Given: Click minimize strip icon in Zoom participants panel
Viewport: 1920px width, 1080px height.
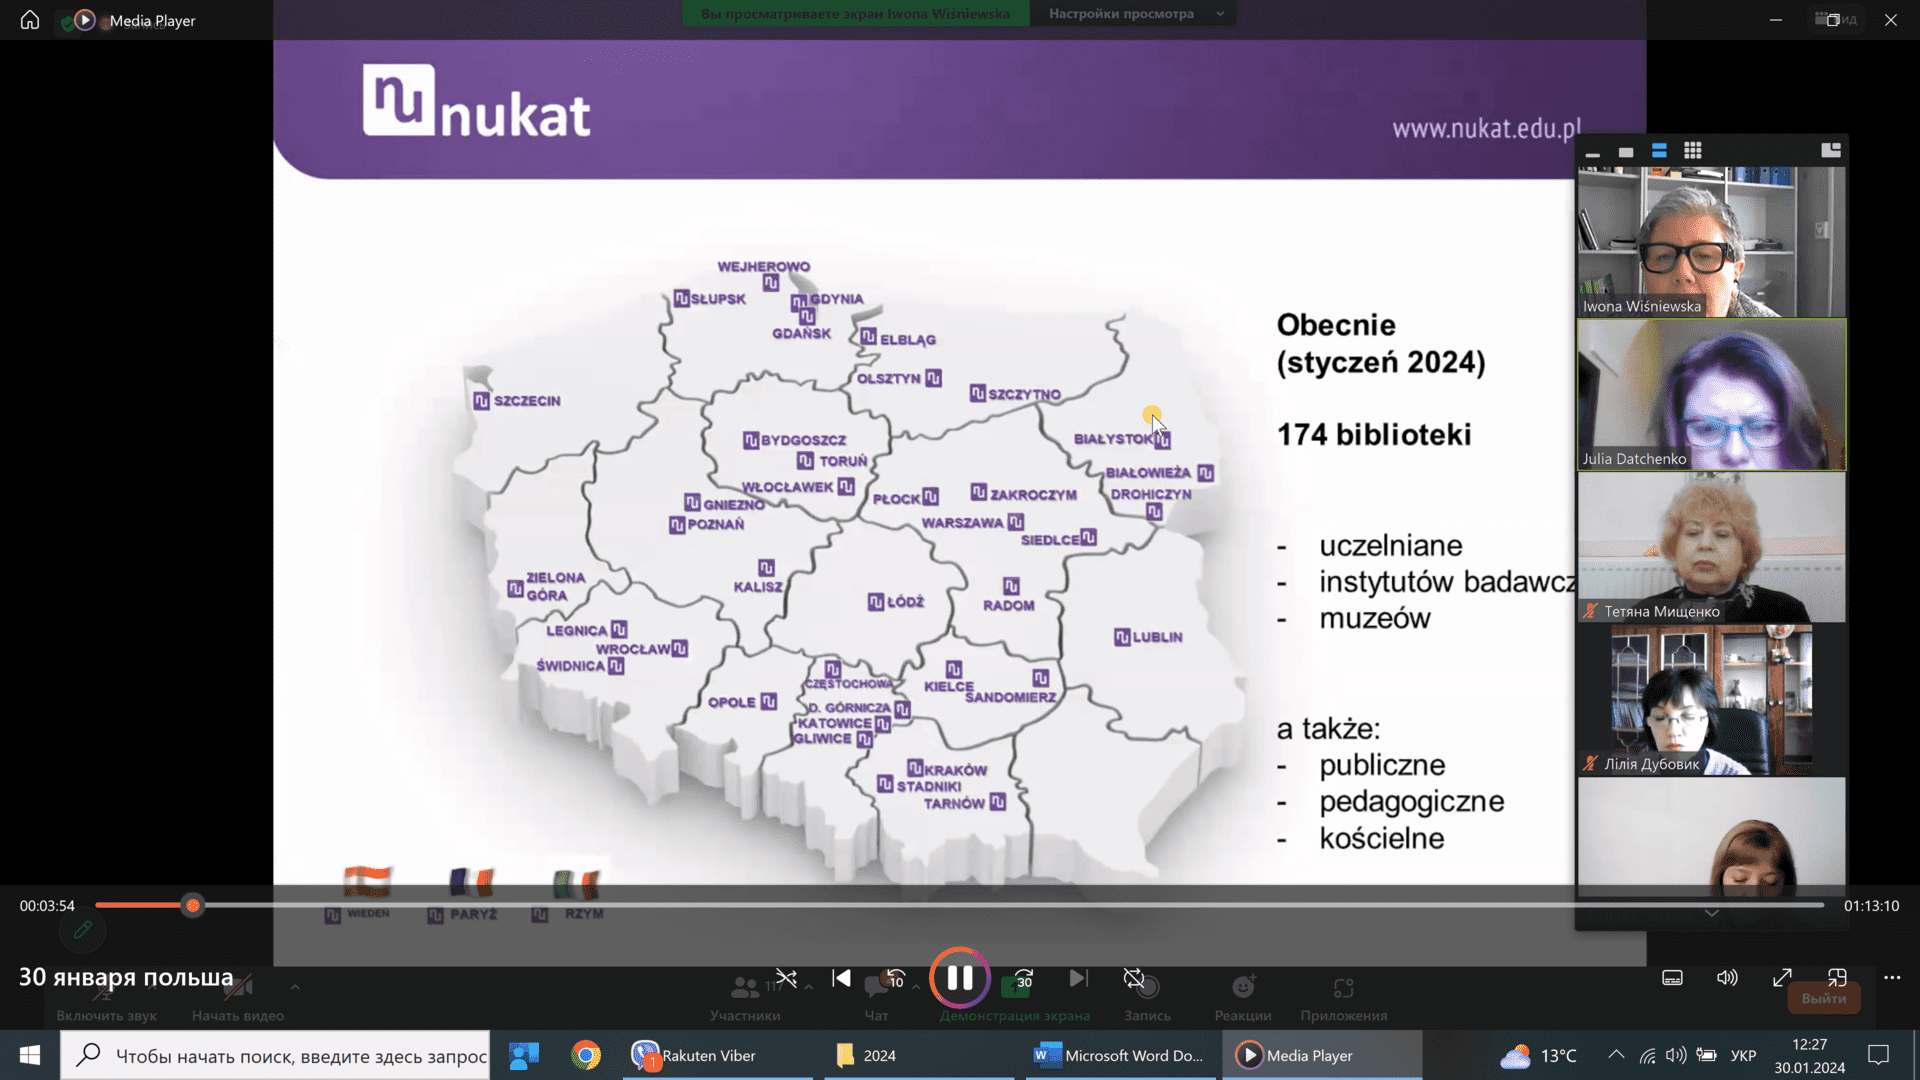Looking at the screenshot, I should tap(1593, 152).
